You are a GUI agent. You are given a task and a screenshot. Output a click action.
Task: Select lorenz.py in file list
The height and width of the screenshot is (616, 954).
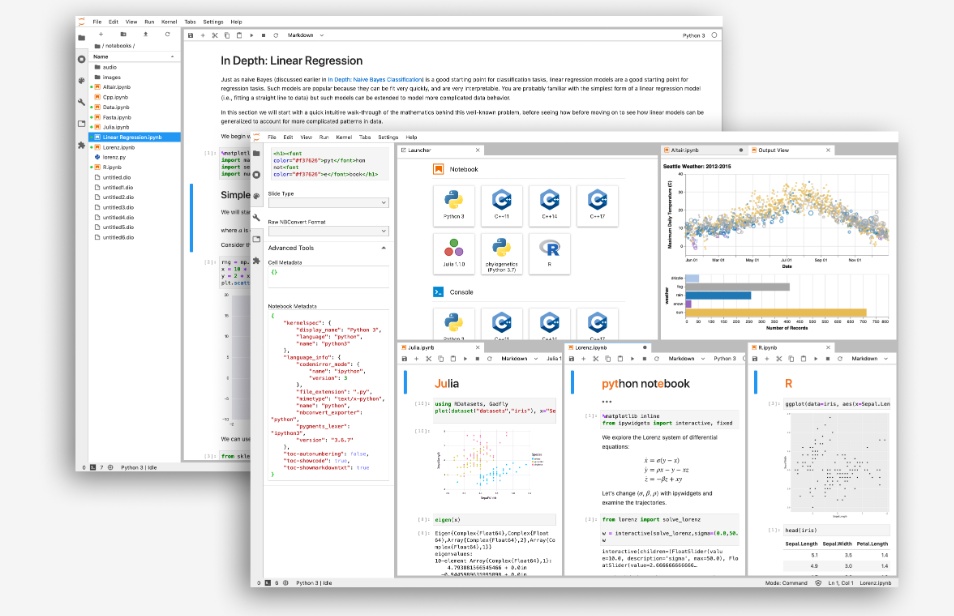[134, 157]
